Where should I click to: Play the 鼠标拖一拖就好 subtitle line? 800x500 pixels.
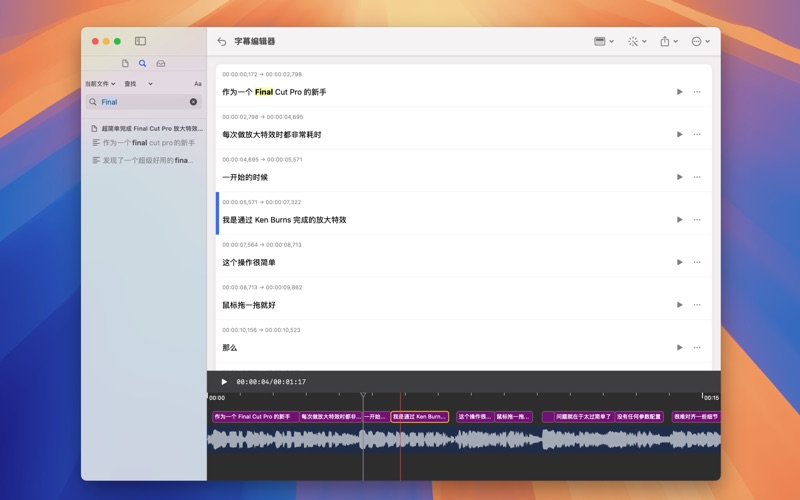(679, 305)
